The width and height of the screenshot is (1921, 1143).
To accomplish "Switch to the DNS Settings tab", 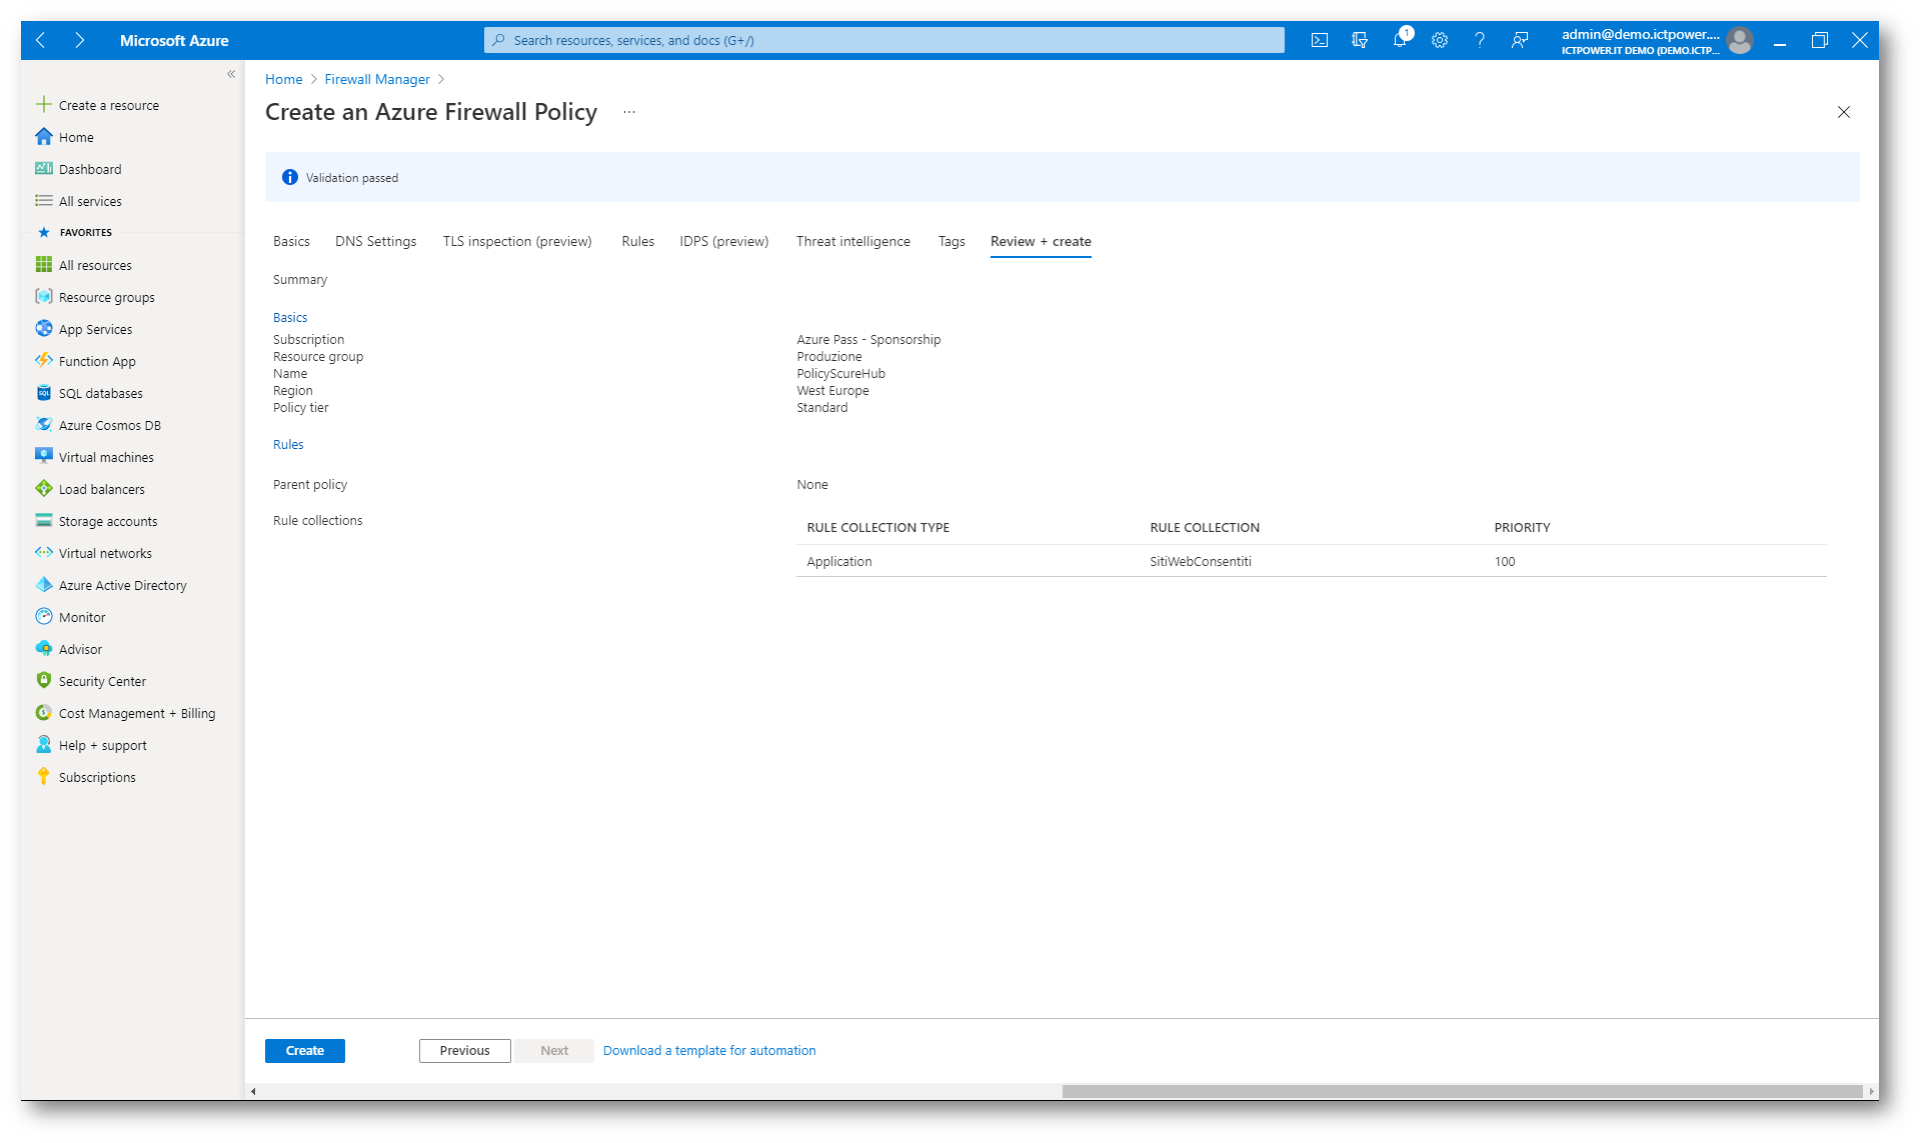I will coord(375,241).
